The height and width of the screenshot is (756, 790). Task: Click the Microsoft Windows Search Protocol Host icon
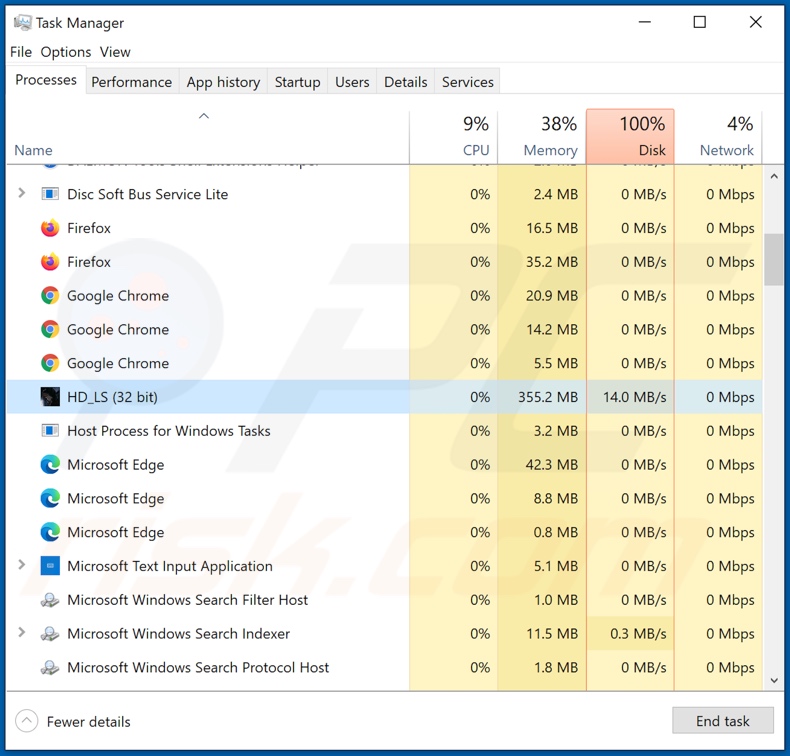click(x=50, y=667)
